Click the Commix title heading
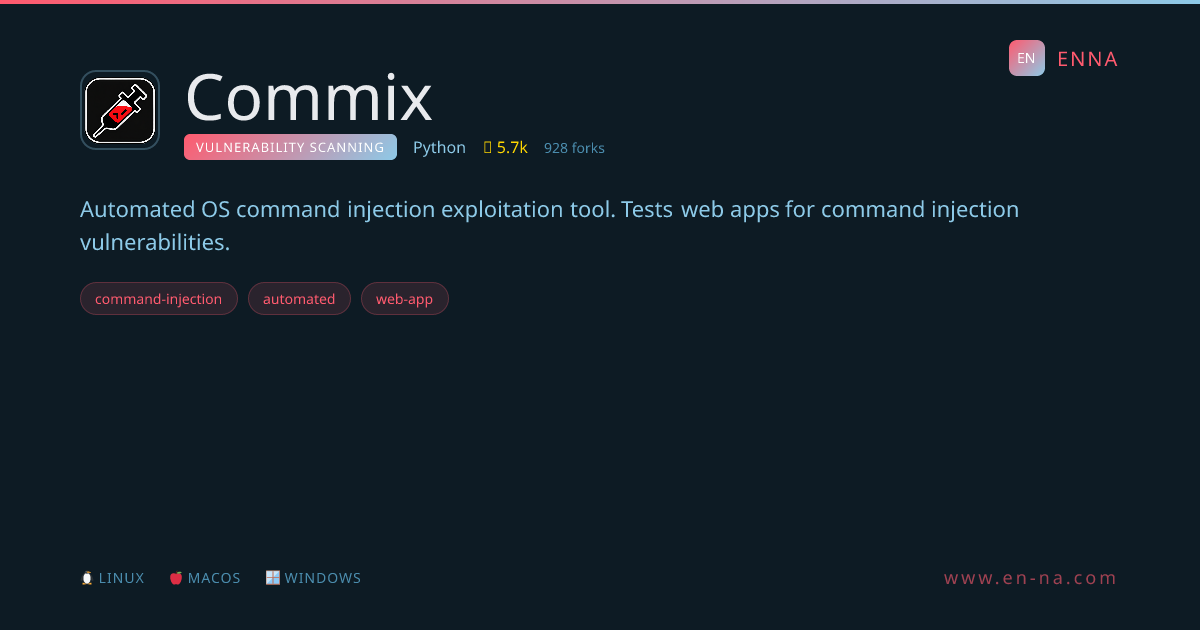 tap(309, 98)
